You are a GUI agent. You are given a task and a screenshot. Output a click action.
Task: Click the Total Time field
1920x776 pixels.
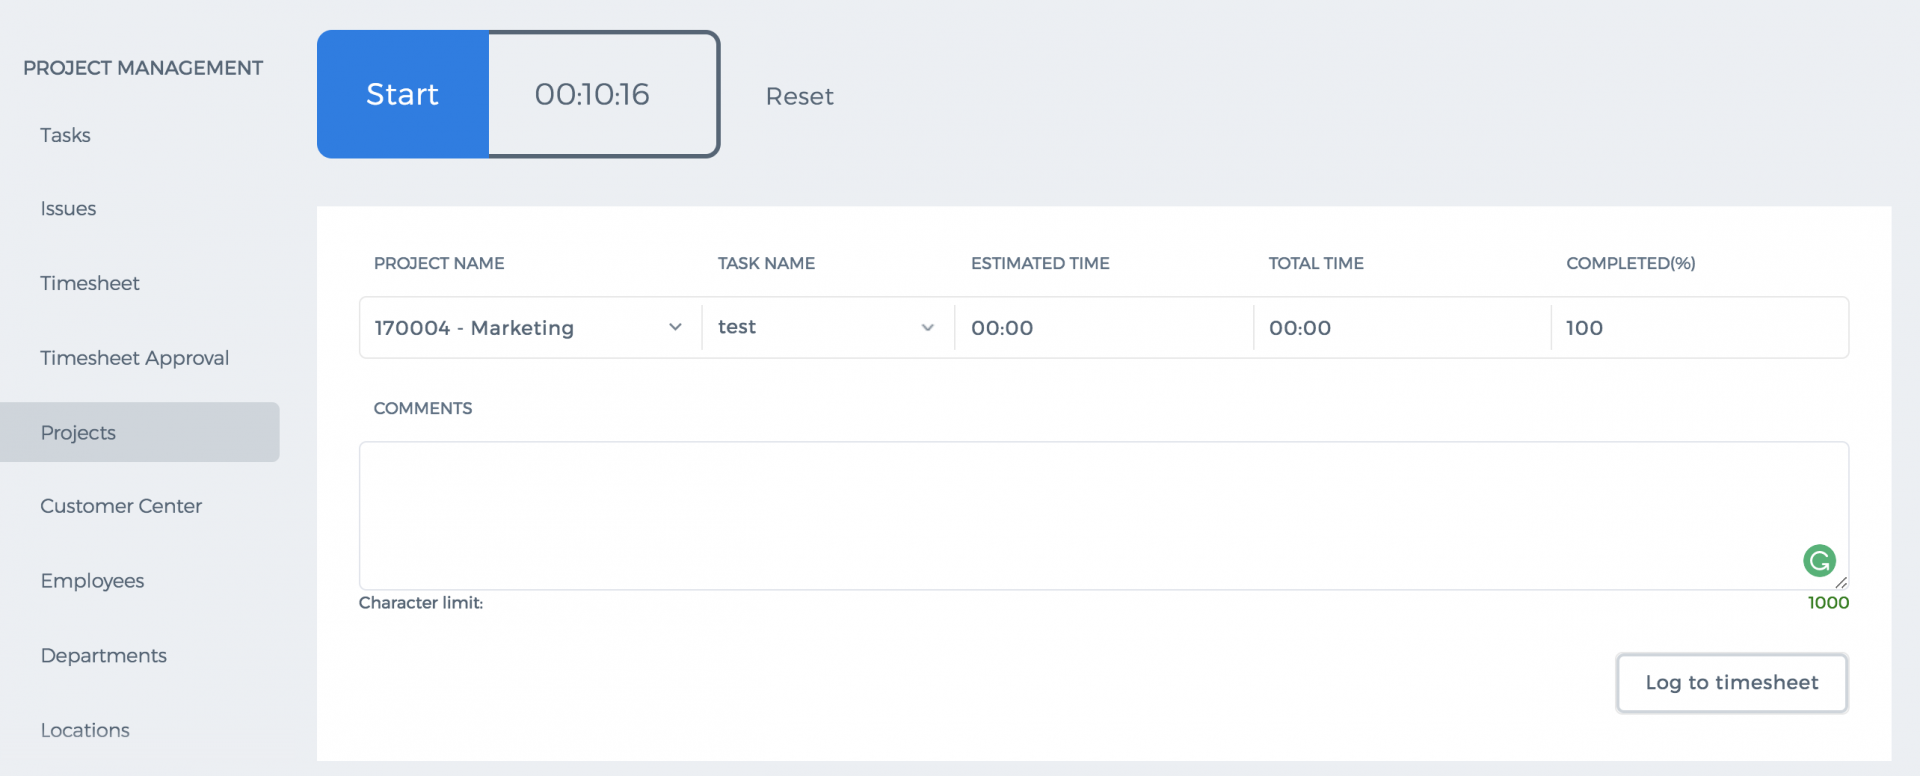click(x=1402, y=327)
